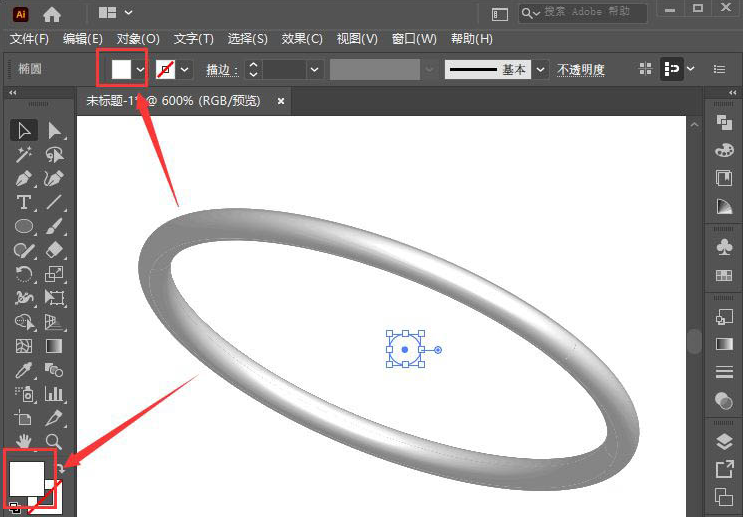Go to the Home screen icon
The width and height of the screenshot is (743, 517).
[52, 15]
